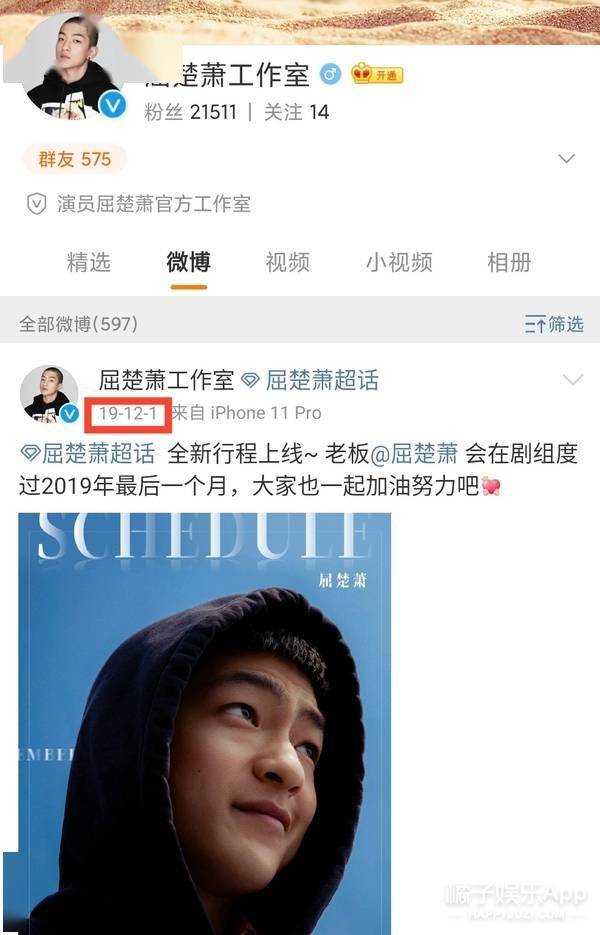Image resolution: width=600 pixels, height=935 pixels.
Task: Open the 屈楚萧超话 link in post text
Action: [x=88, y=454]
